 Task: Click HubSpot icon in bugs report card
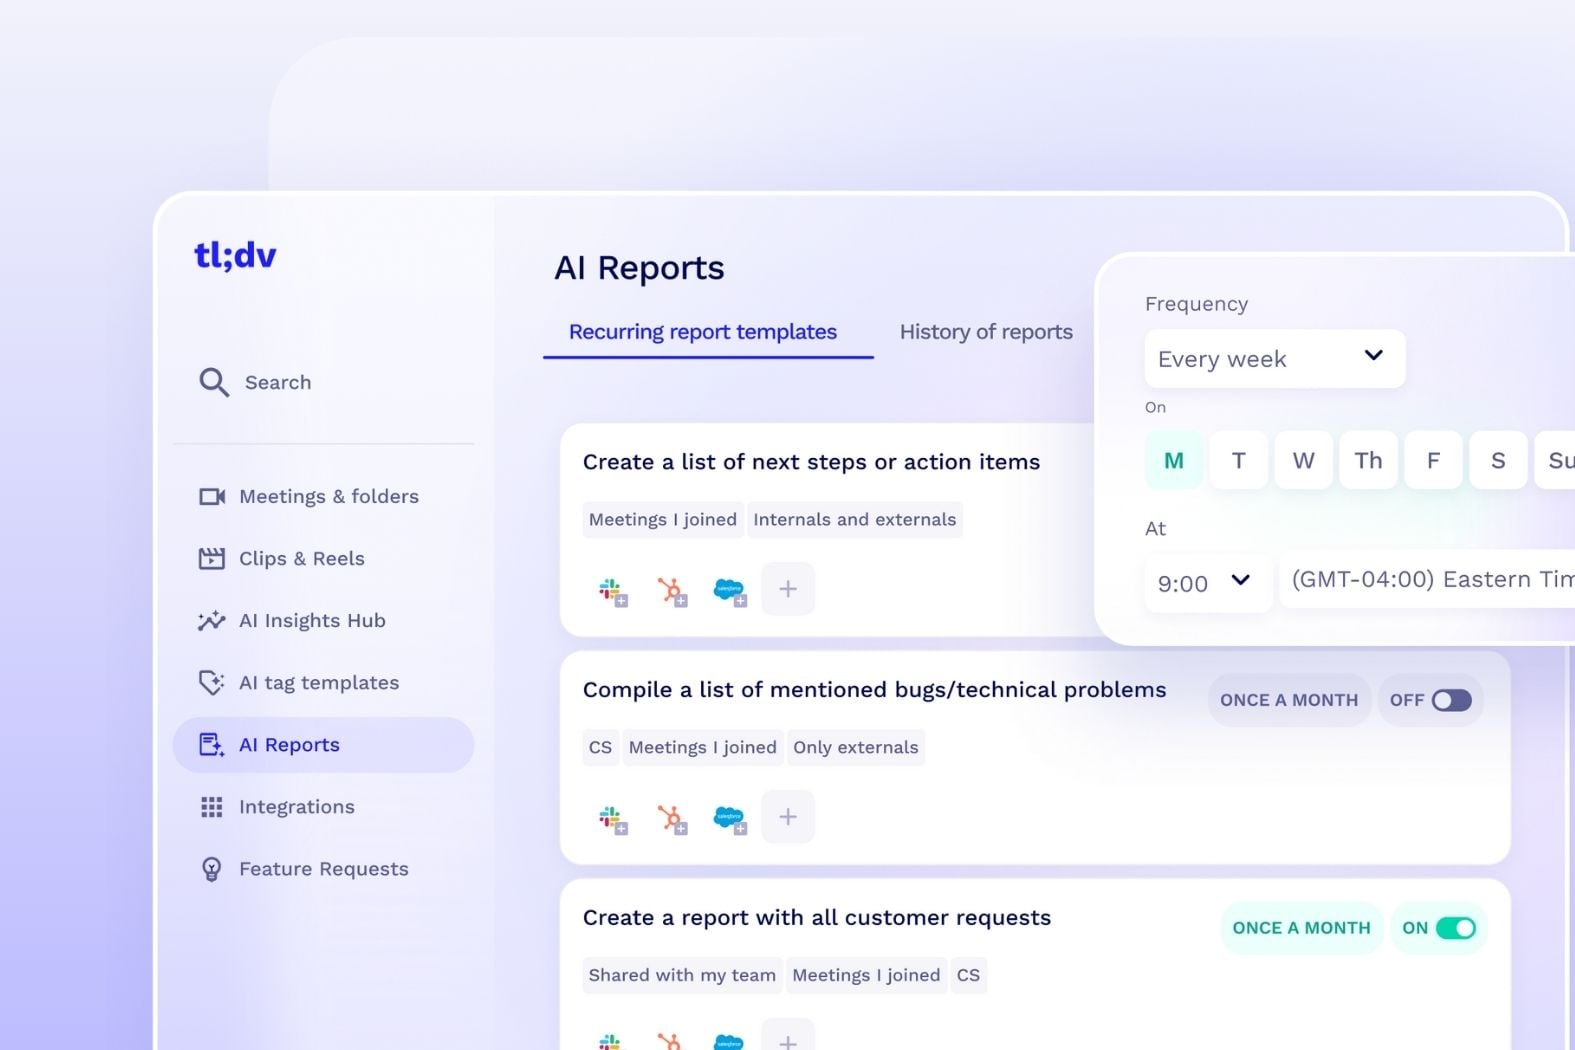(x=672, y=819)
